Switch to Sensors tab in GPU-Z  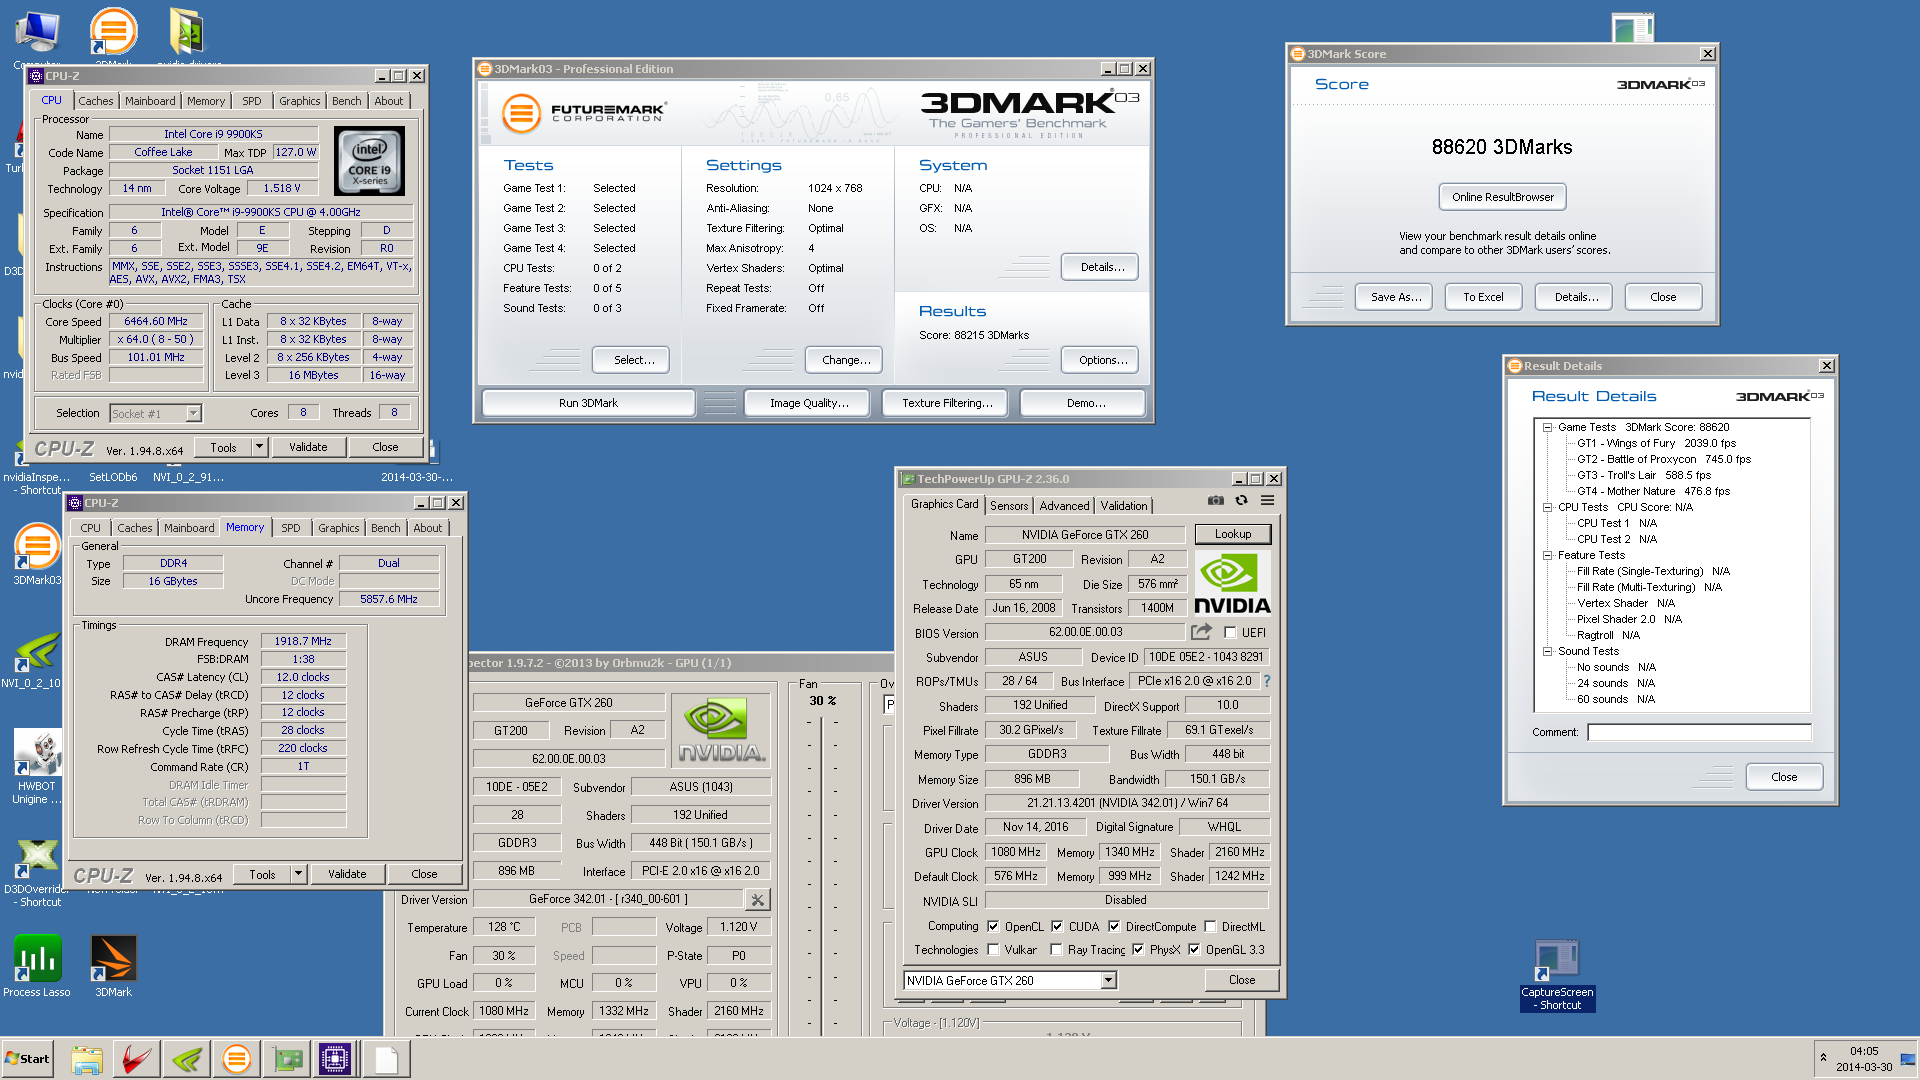(1009, 506)
